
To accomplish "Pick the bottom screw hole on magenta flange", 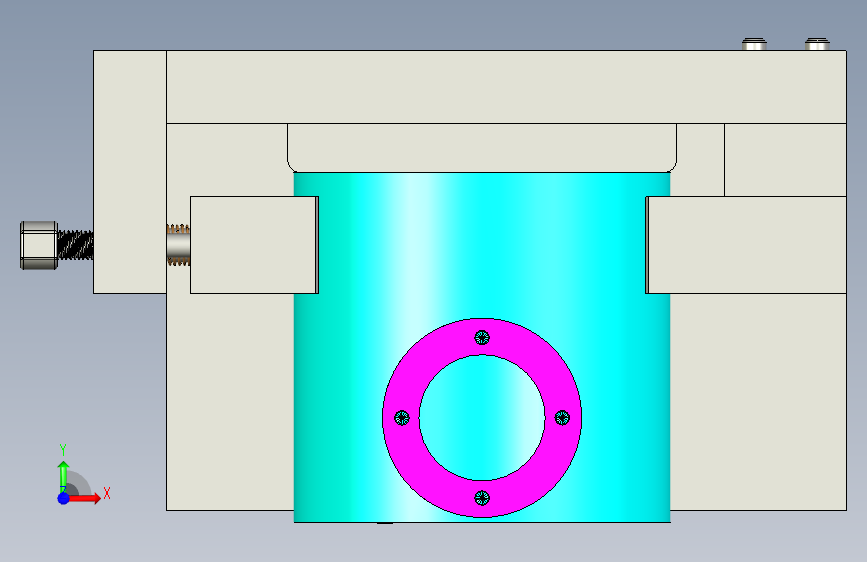I will tap(482, 498).
